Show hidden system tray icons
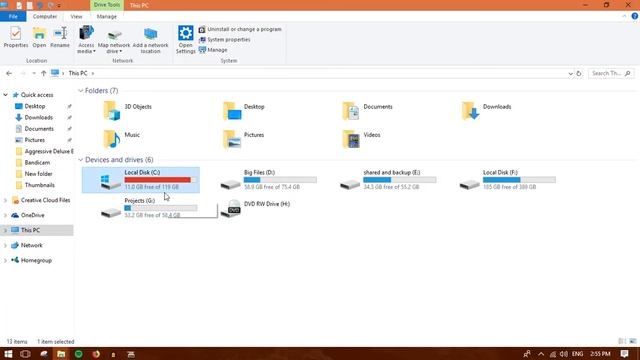 click(541, 354)
